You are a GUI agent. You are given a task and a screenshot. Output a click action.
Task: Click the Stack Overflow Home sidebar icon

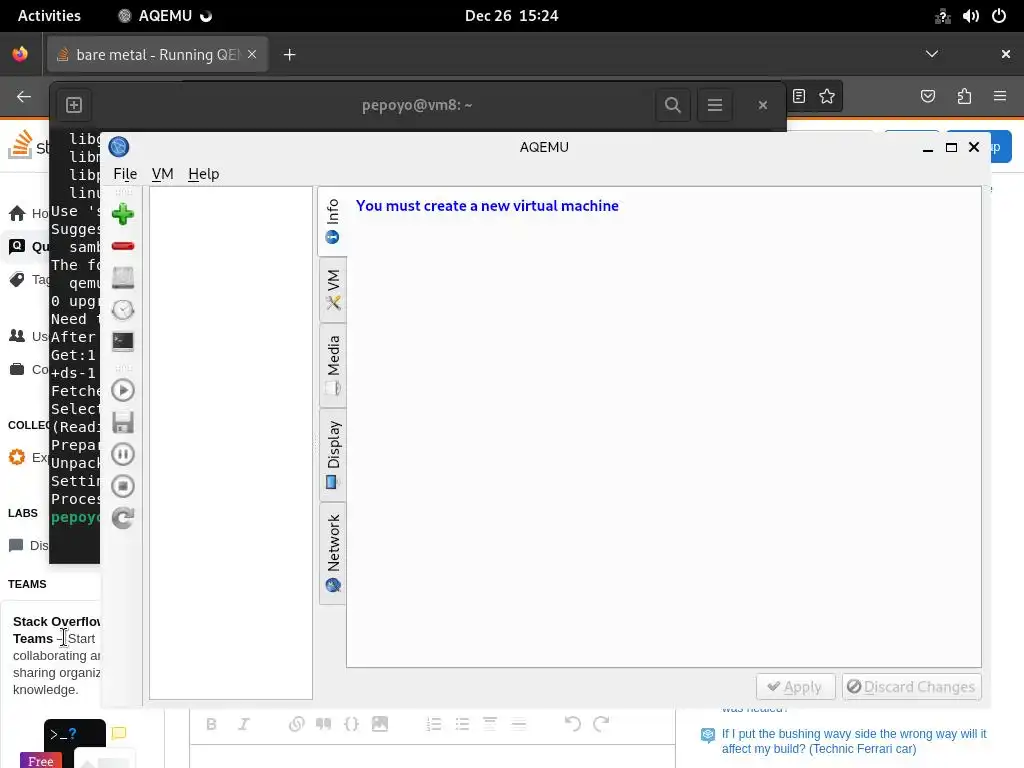(x=17, y=213)
